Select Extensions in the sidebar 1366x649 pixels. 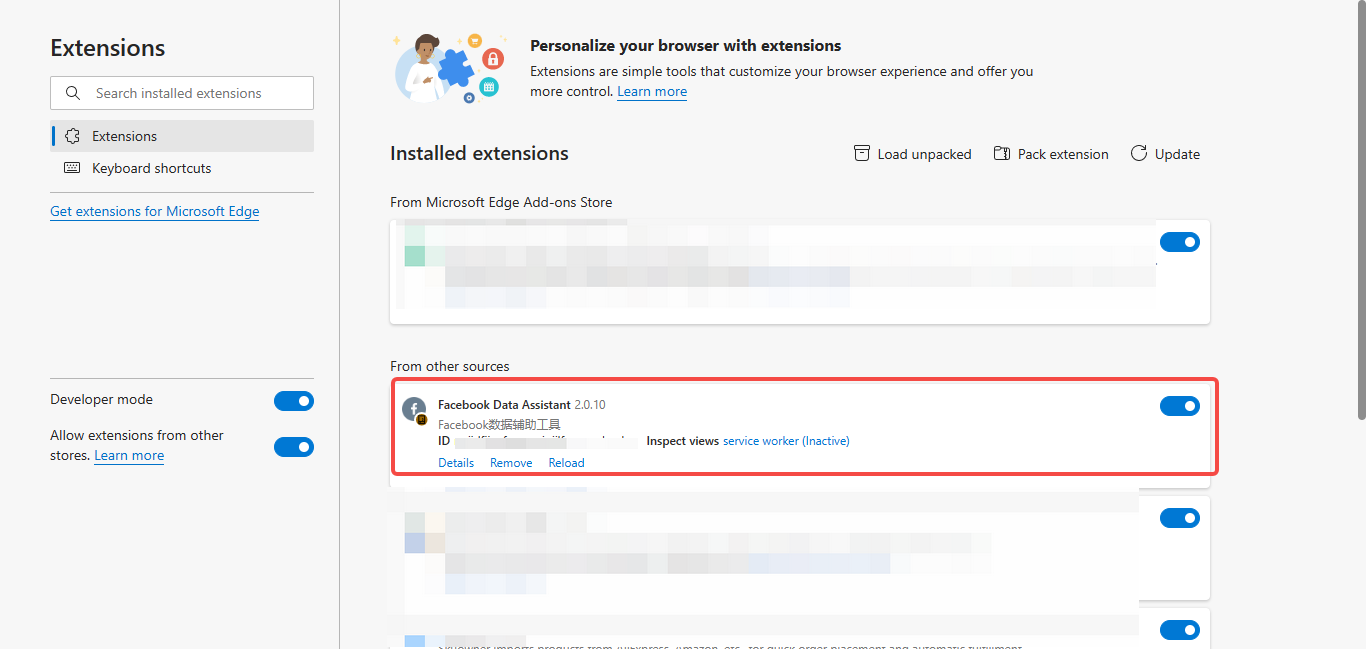pyautogui.click(x=182, y=136)
